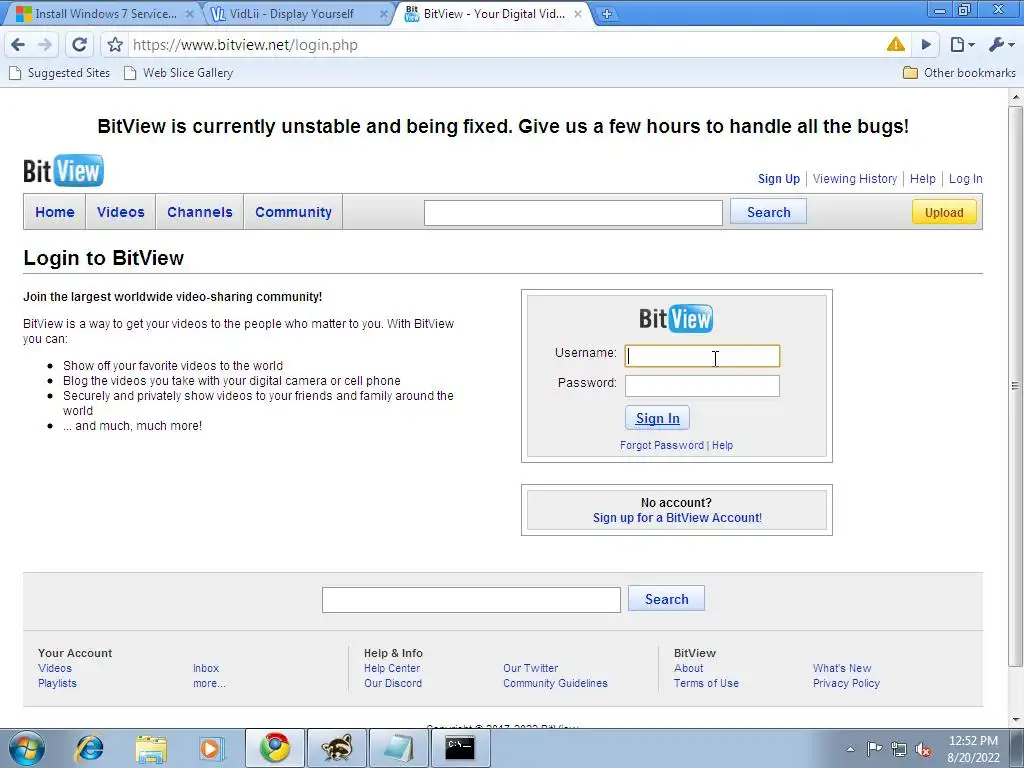Select the BitView browser tab
Screen dimensions: 1024x768
coord(494,14)
